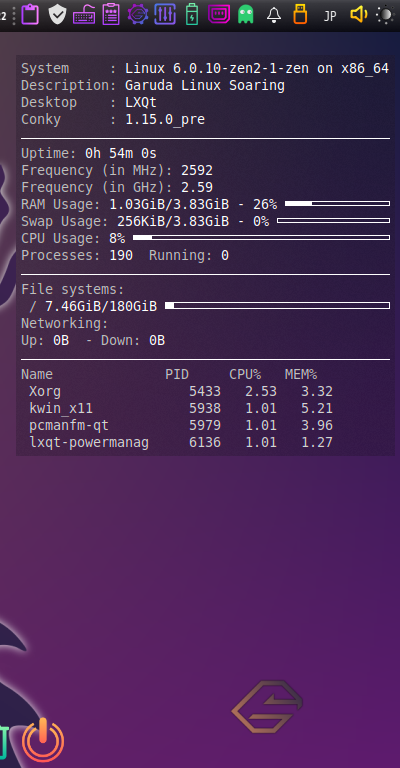Click the root file system usage bar
This screenshot has width=400, height=768.
[x=278, y=306]
